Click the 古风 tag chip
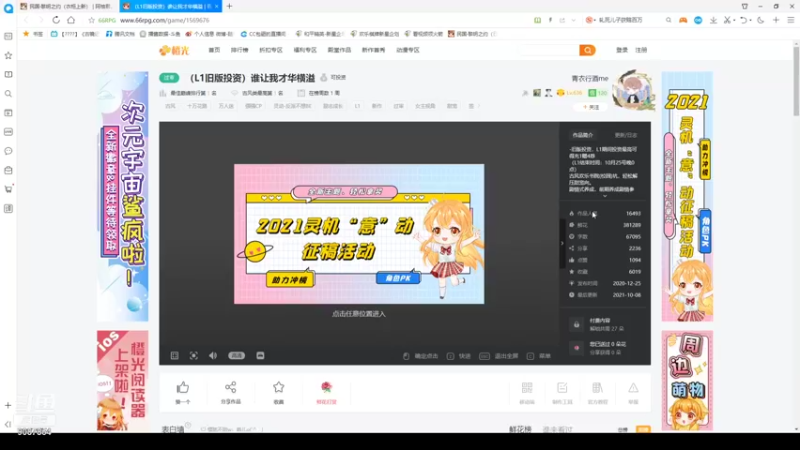This screenshot has width=800, height=450. tap(170, 106)
